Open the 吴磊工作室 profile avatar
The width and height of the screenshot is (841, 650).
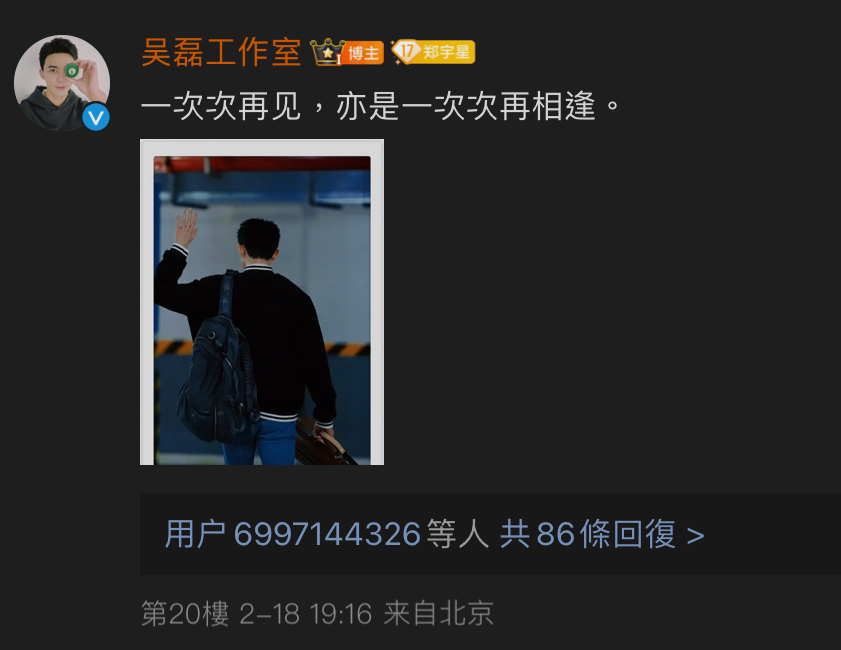pyautogui.click(x=62, y=83)
